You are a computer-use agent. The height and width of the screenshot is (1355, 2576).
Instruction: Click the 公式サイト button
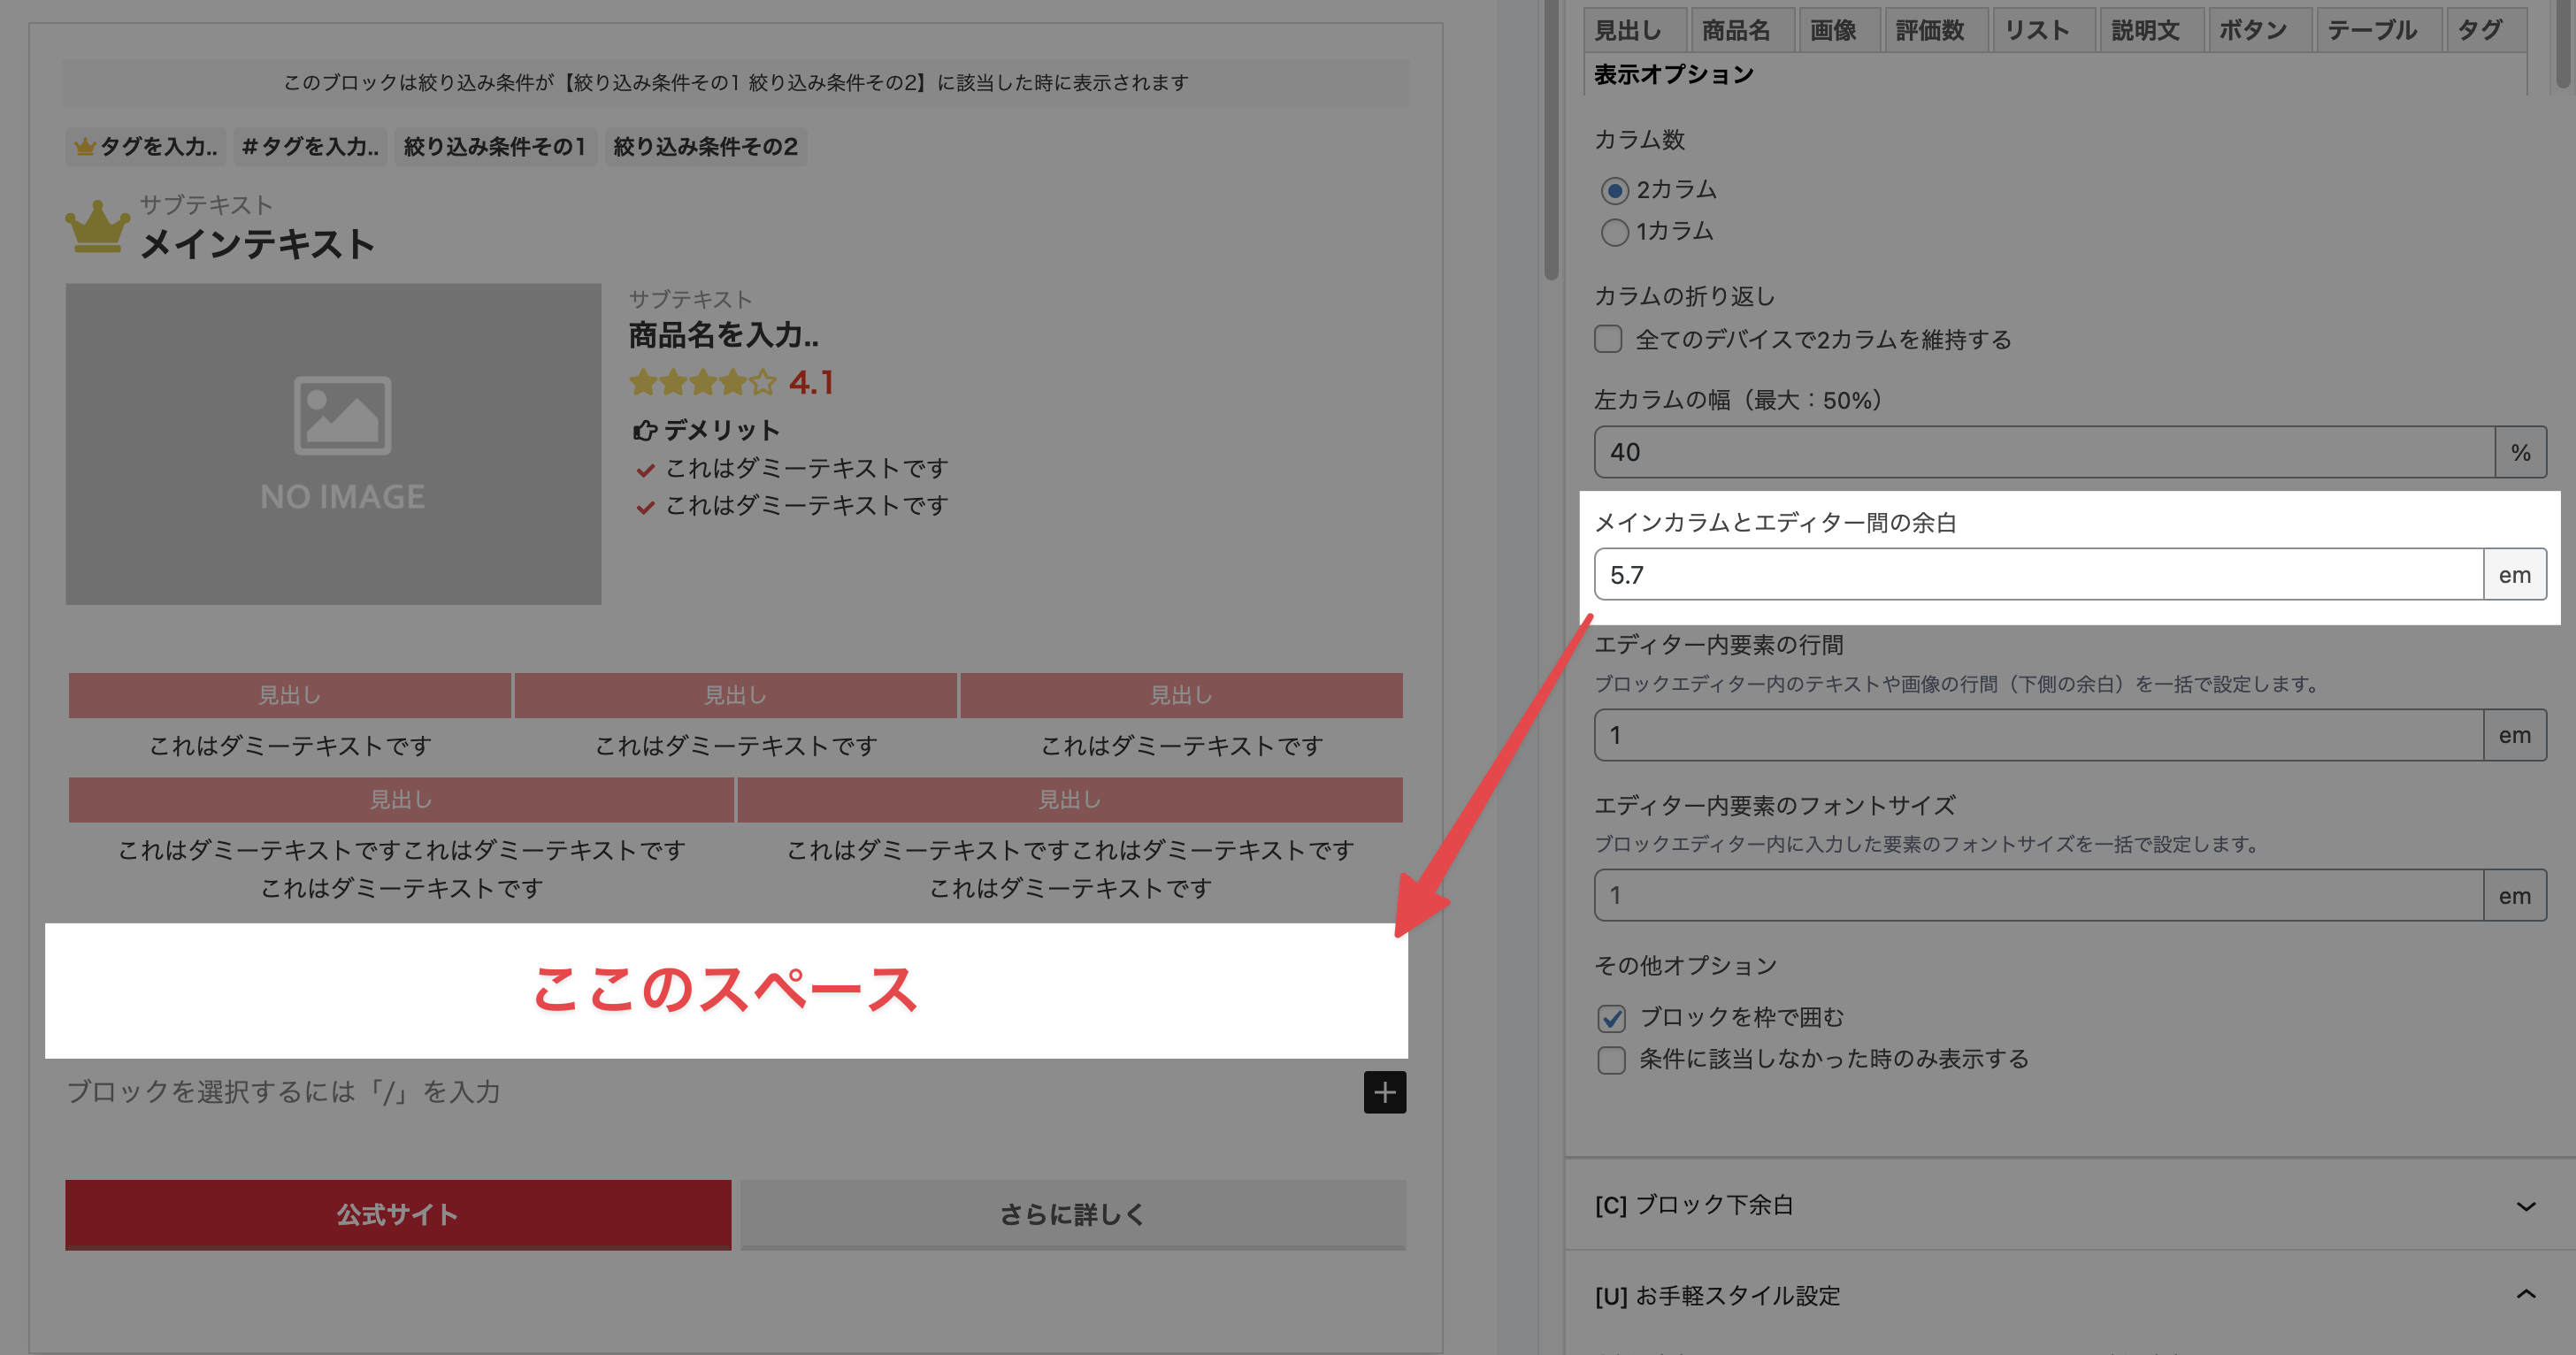(398, 1214)
